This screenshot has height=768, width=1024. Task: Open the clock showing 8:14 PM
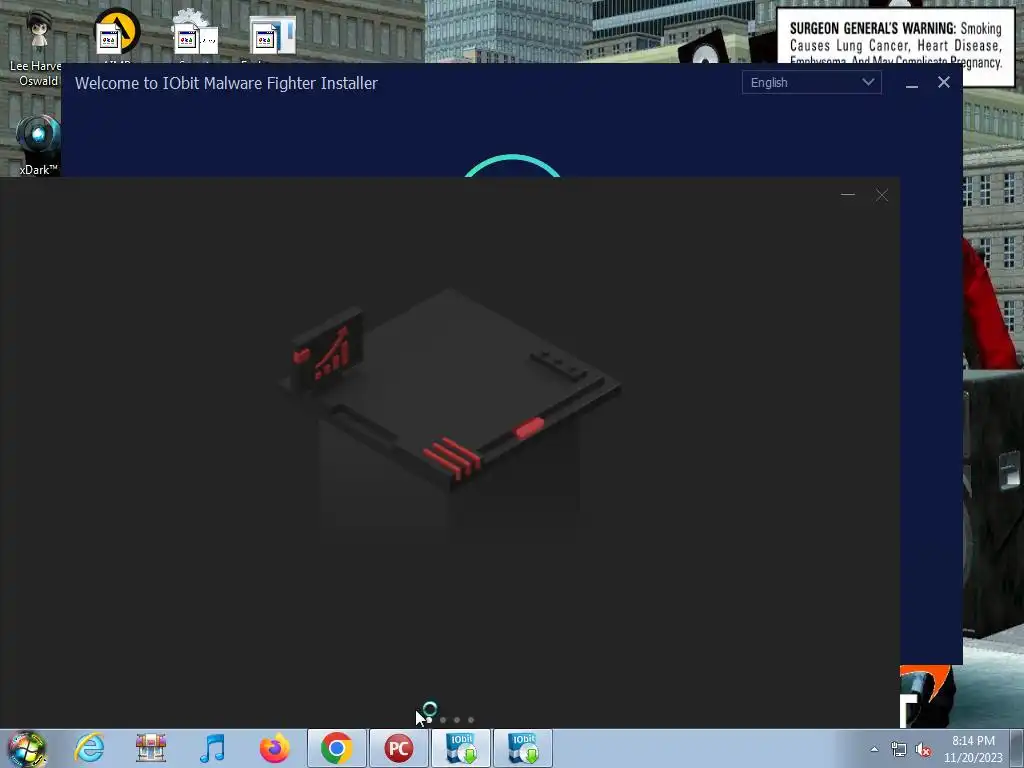coord(973,748)
